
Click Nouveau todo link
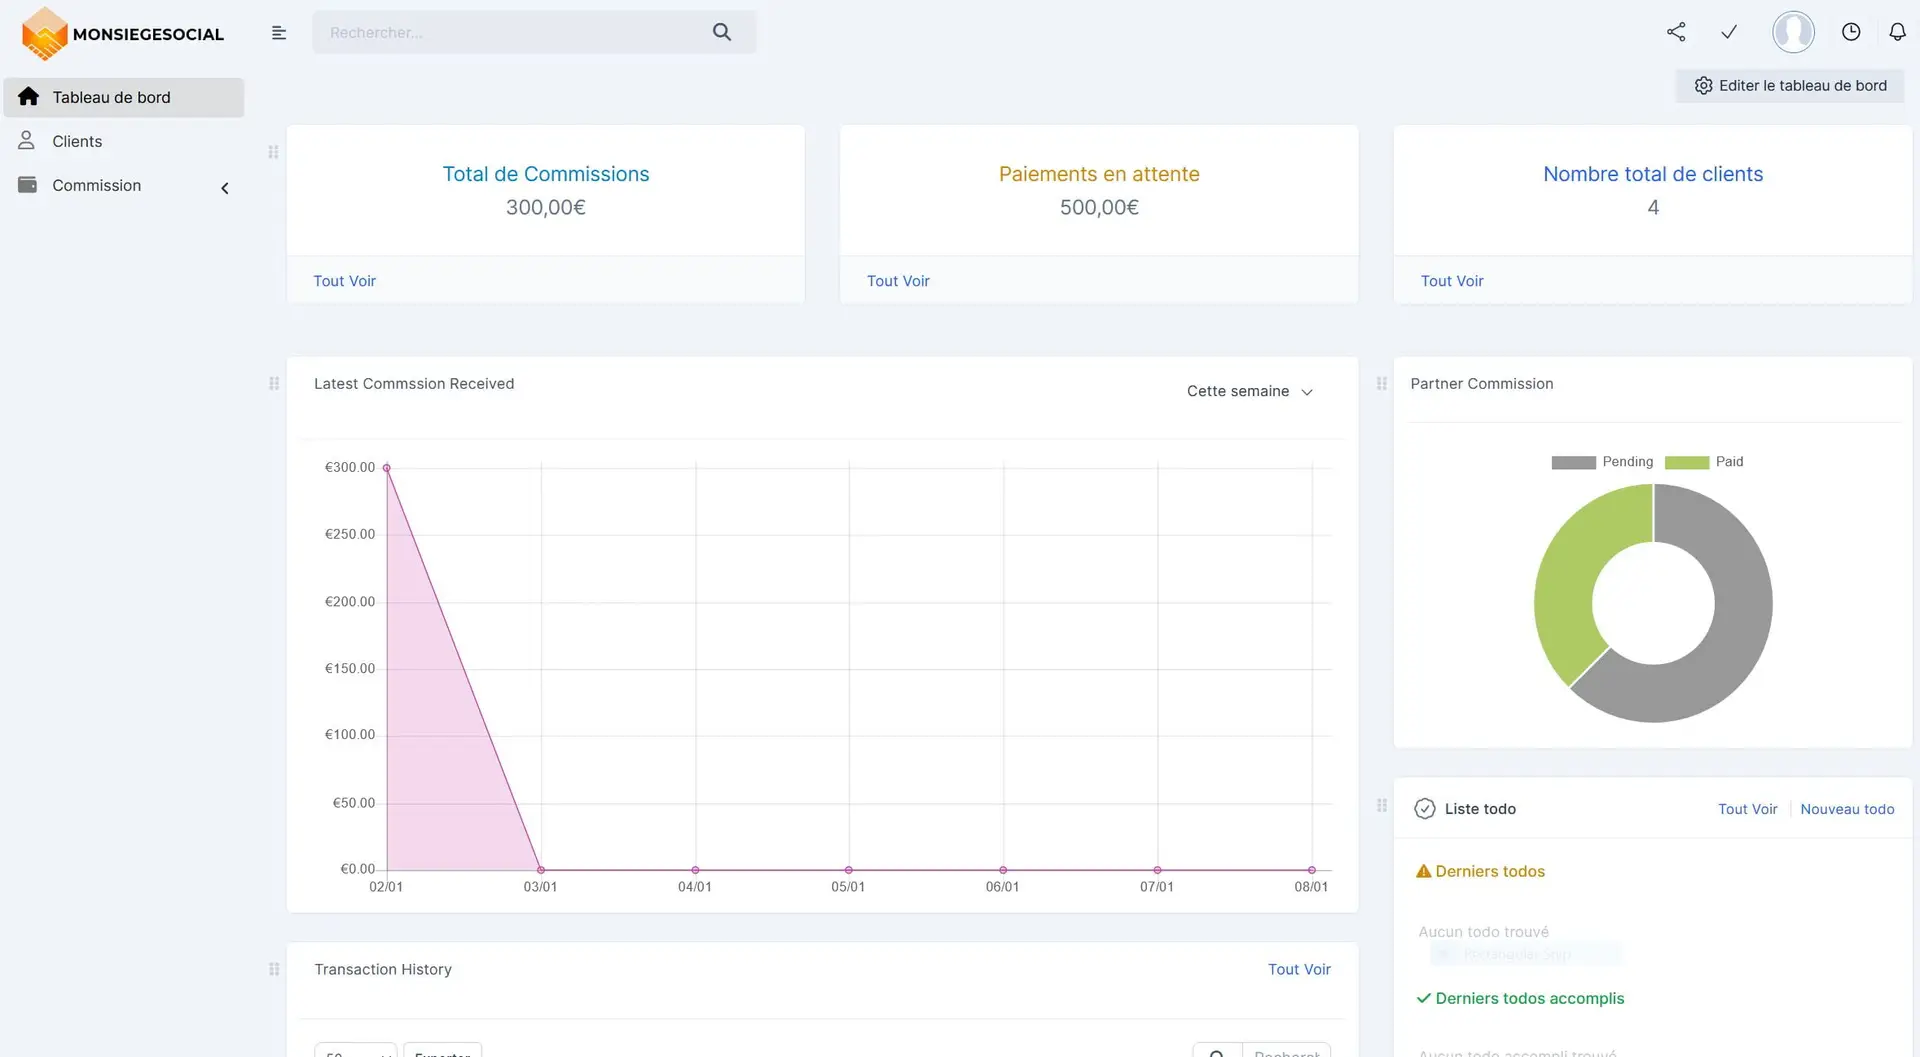point(1847,809)
